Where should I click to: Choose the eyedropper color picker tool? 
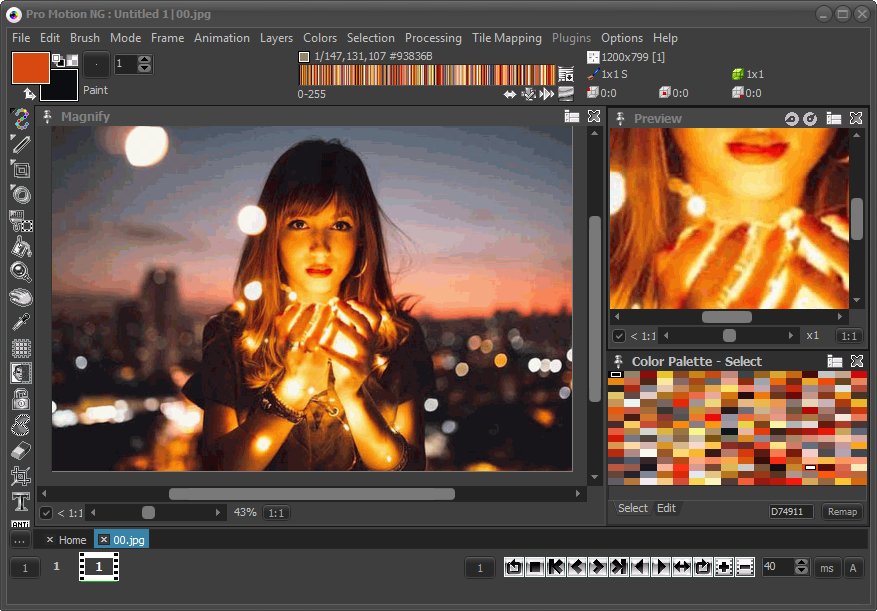tap(20, 322)
